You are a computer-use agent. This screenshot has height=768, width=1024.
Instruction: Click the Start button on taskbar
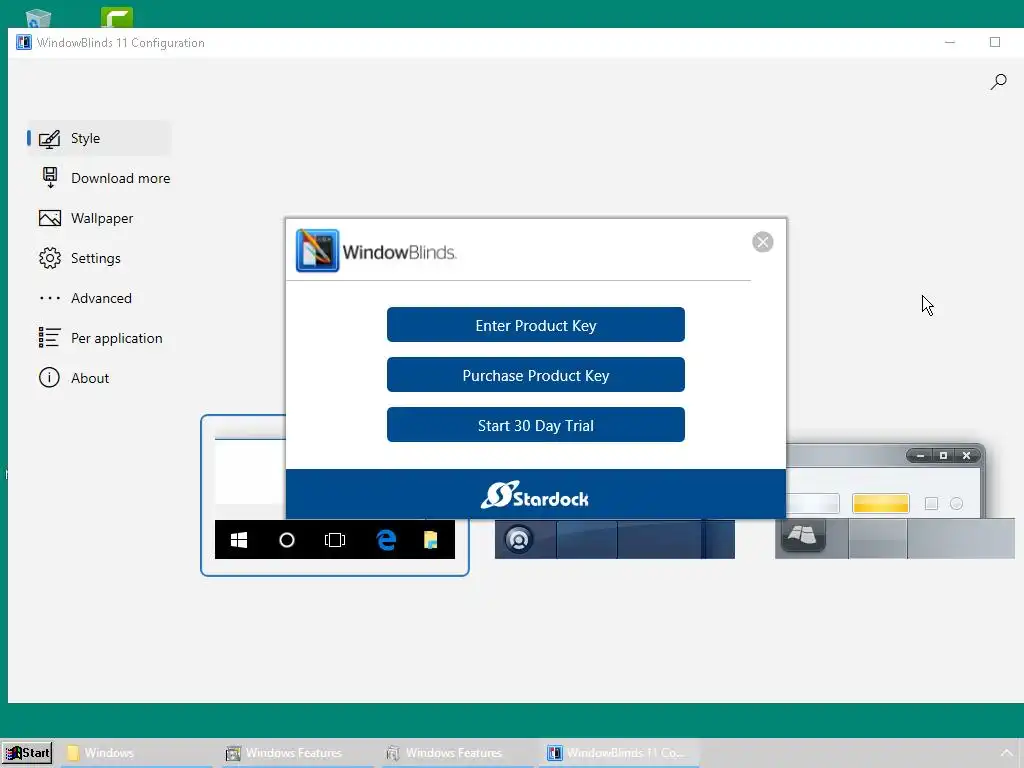tap(27, 753)
